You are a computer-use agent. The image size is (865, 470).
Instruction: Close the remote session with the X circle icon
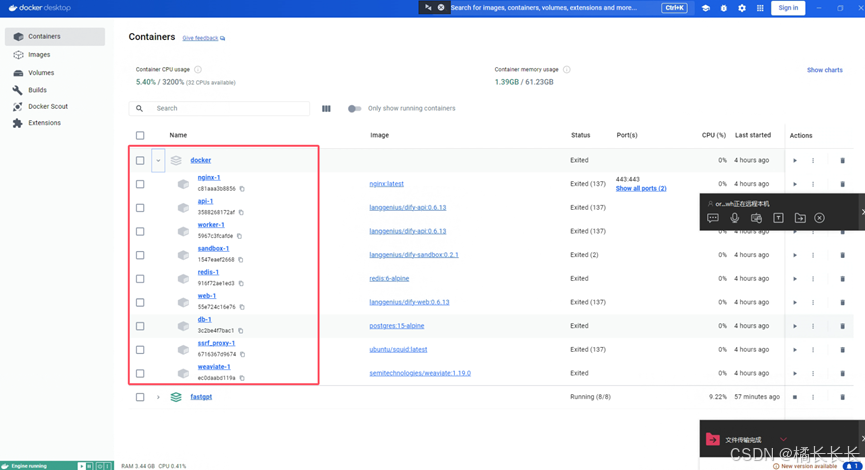[x=820, y=218]
